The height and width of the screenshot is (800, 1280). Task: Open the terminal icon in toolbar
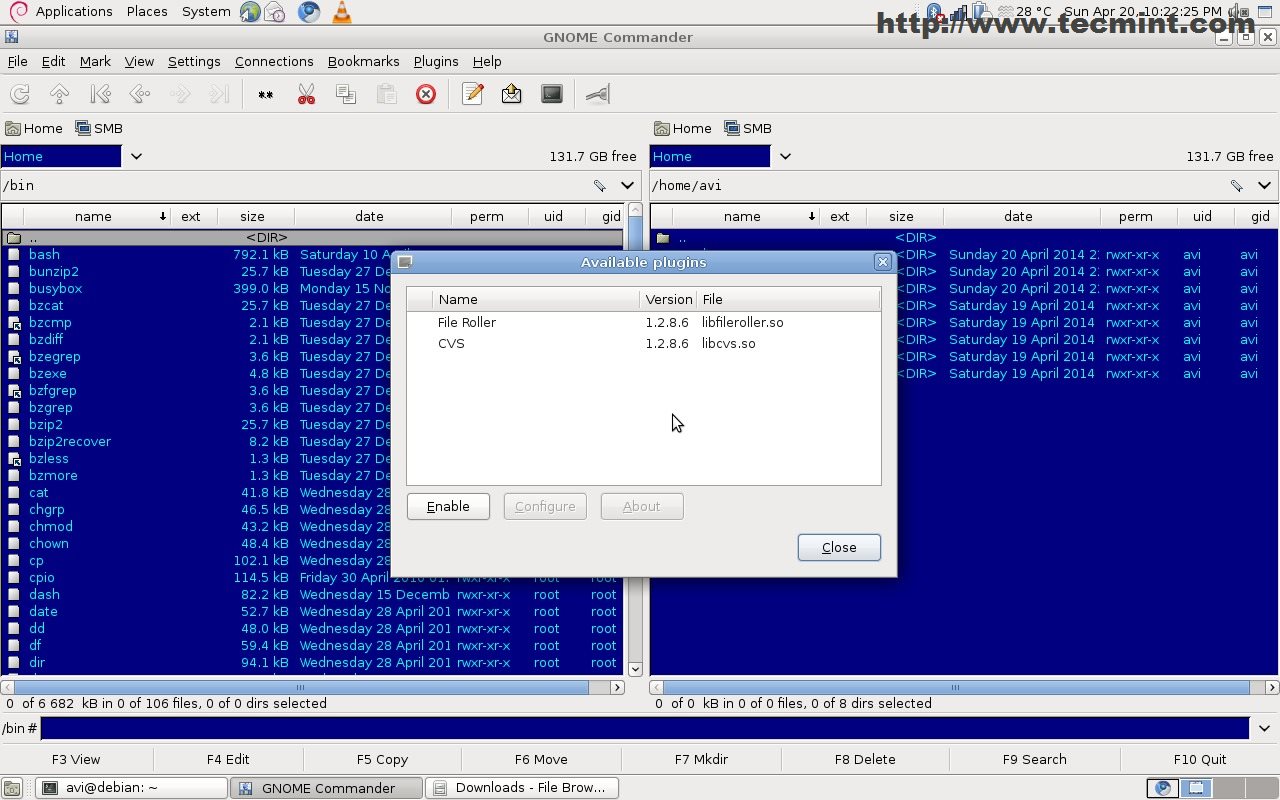coord(552,94)
